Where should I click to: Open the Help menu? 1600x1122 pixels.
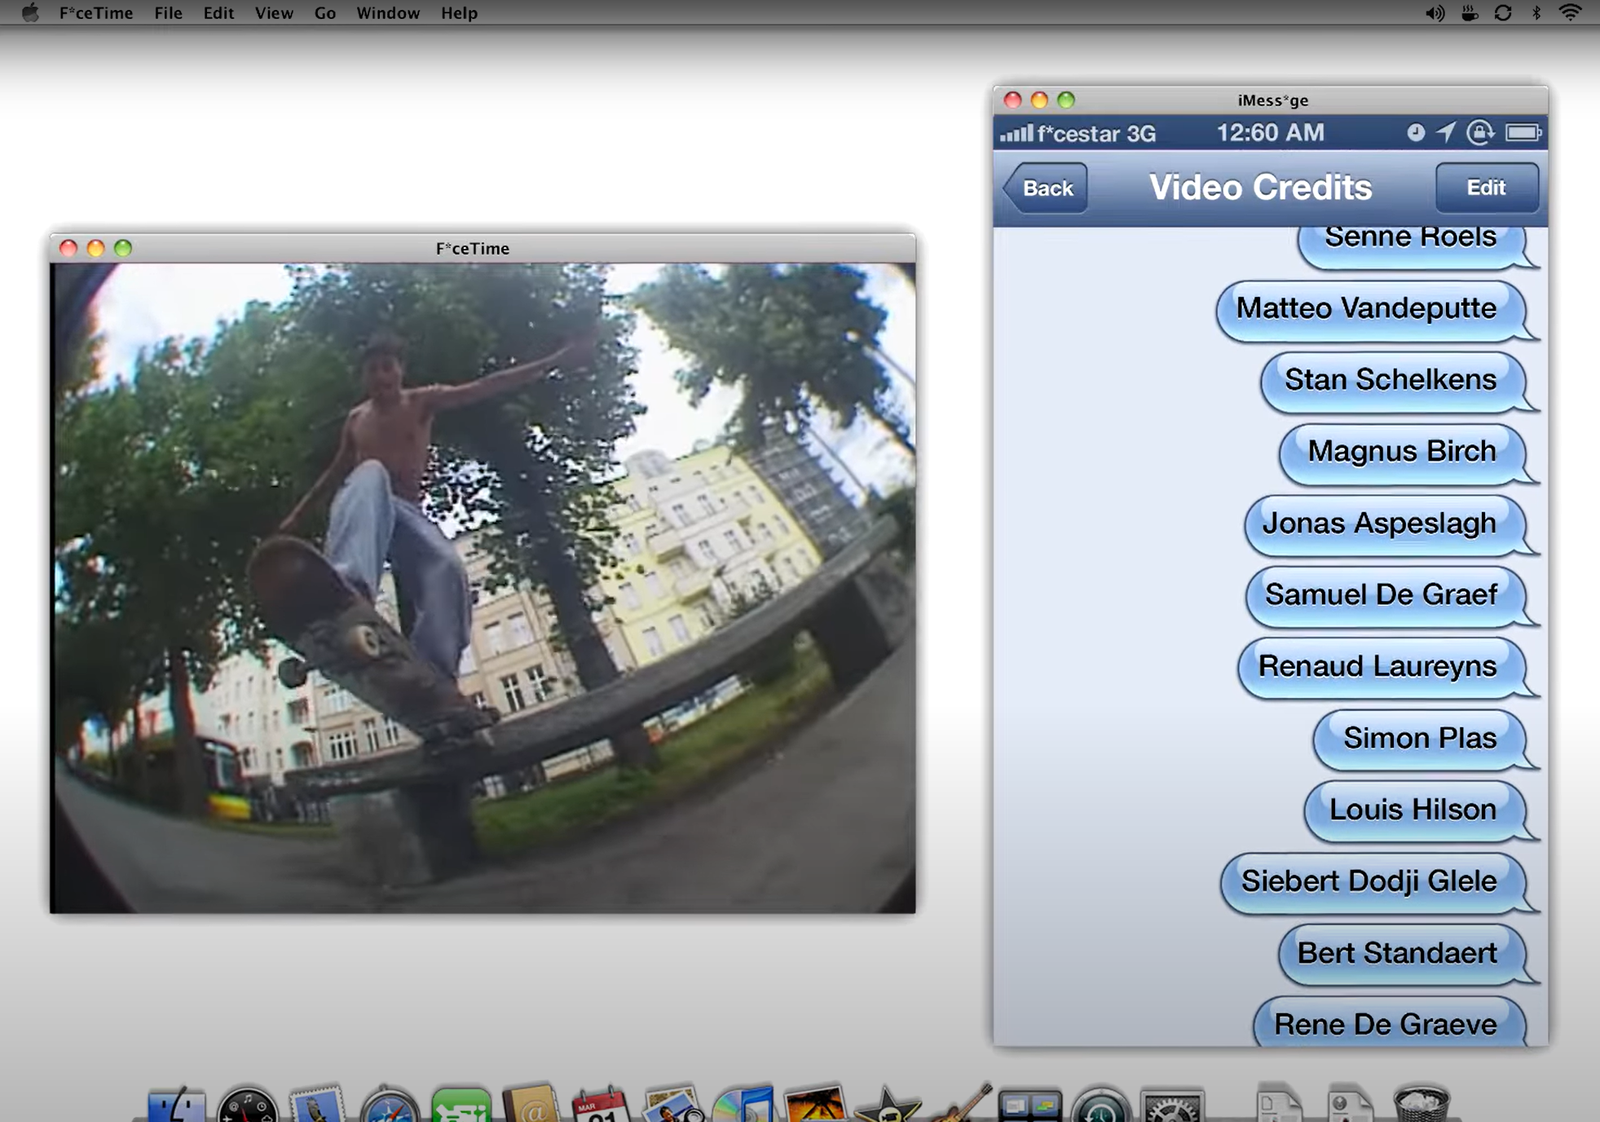pos(459,13)
